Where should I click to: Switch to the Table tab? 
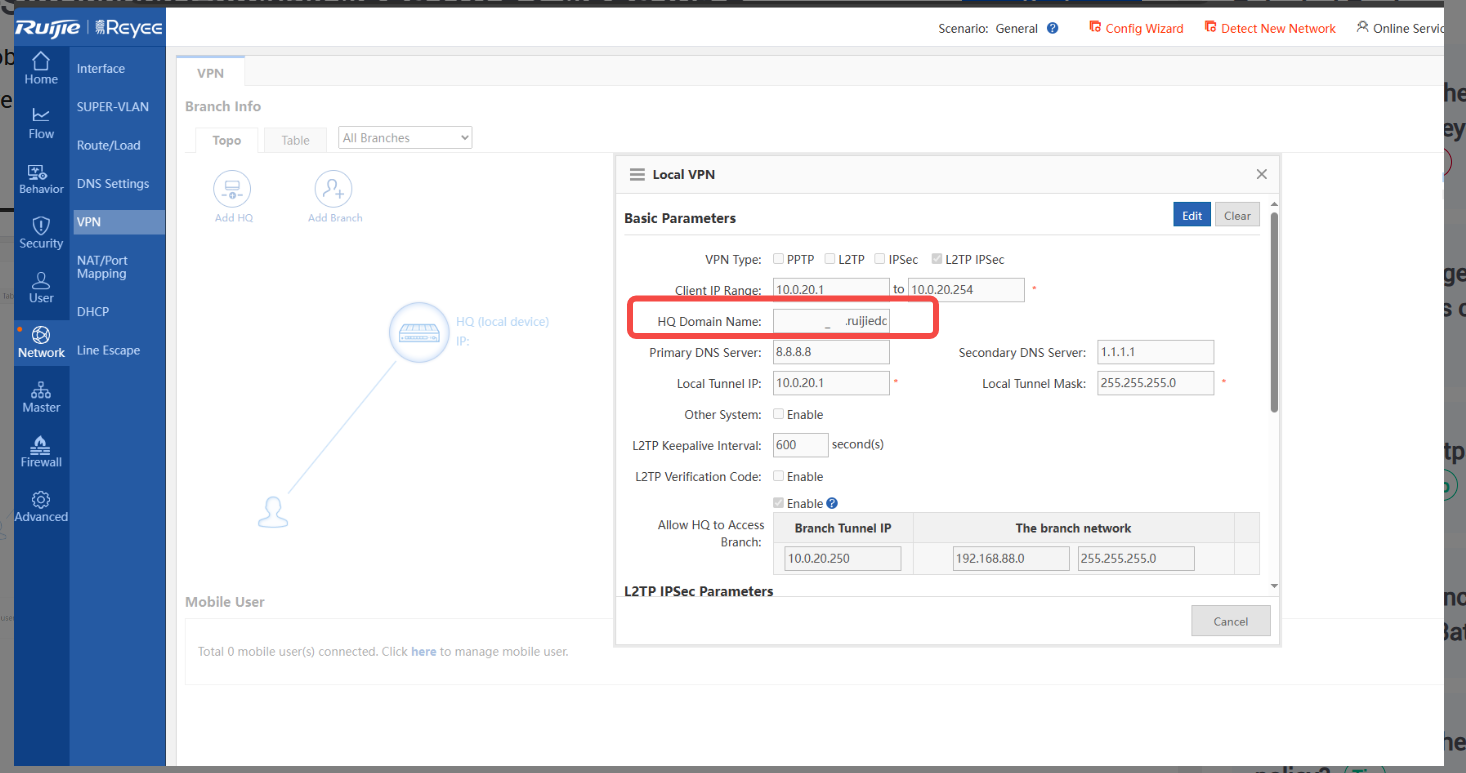click(295, 140)
